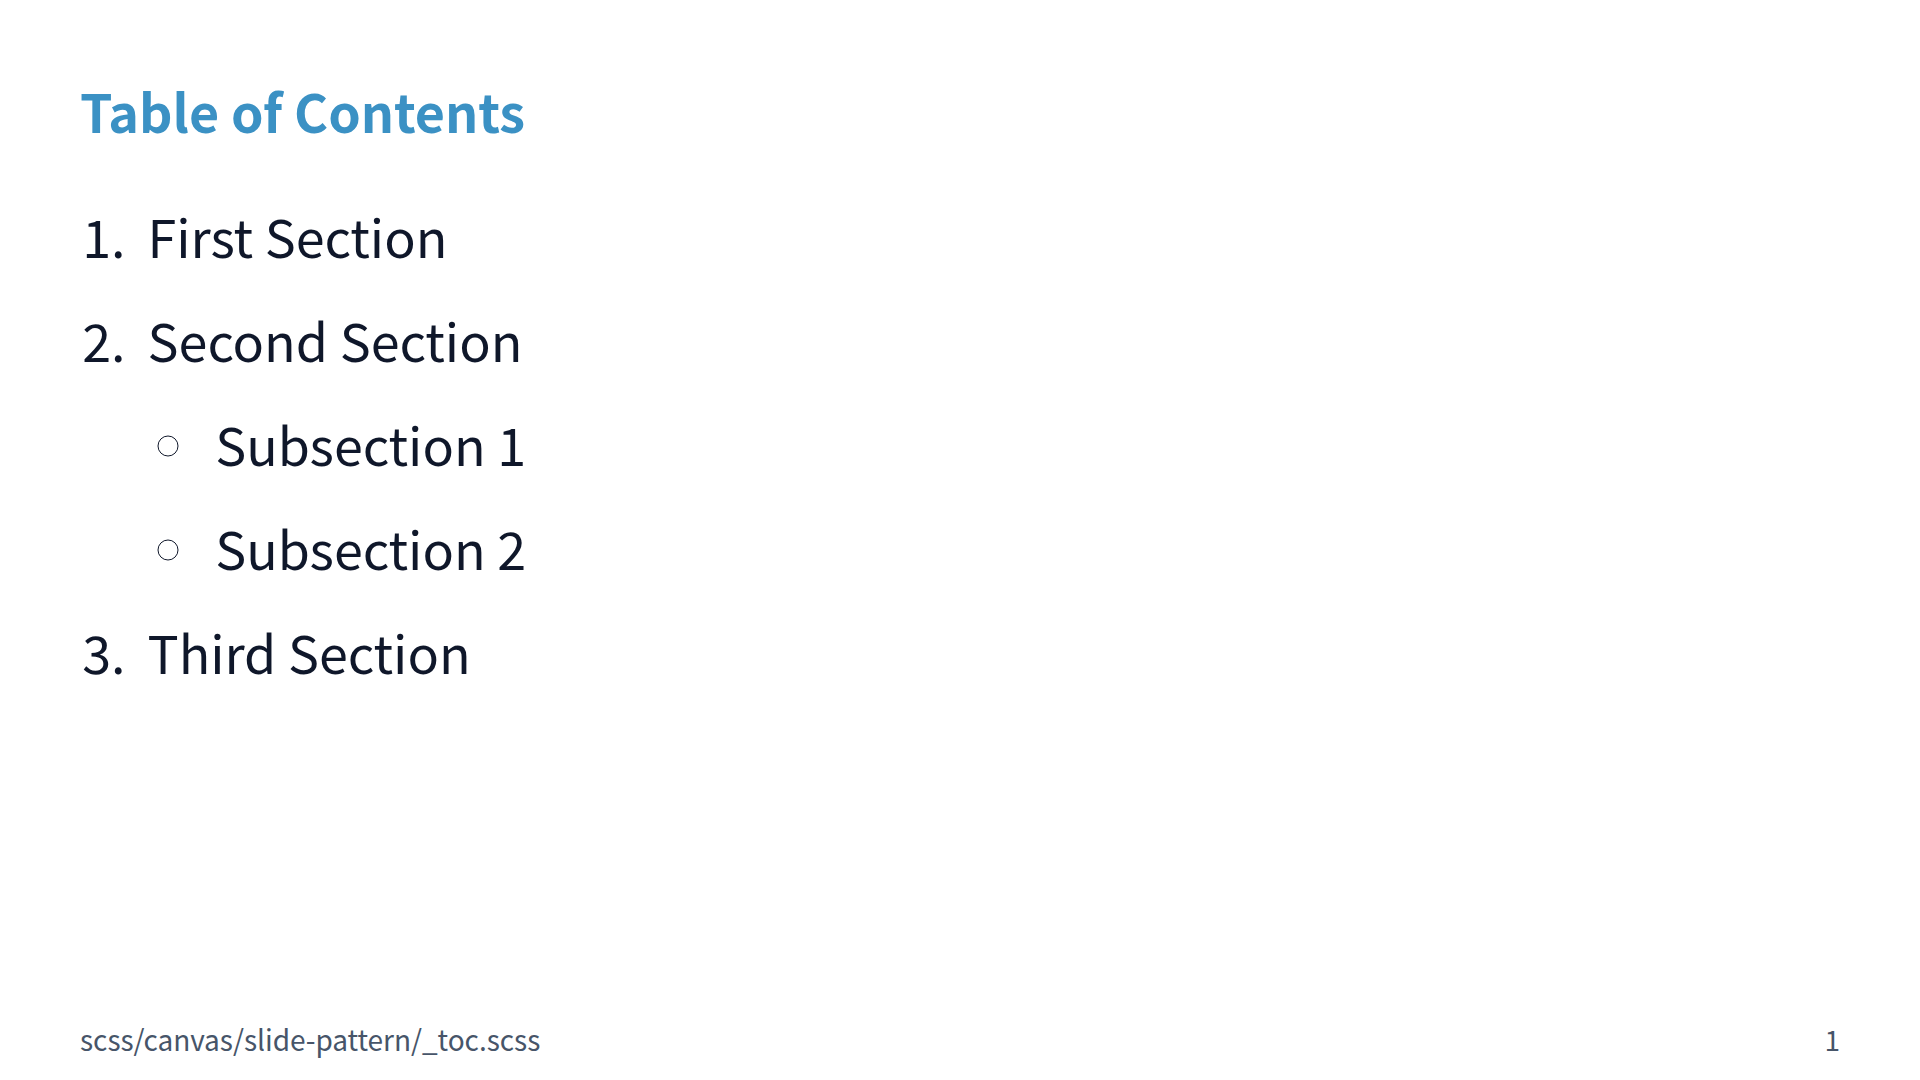Select the Subsection 2 item
Image resolution: width=1920 pixels, height=1080 pixels.
tap(370, 552)
